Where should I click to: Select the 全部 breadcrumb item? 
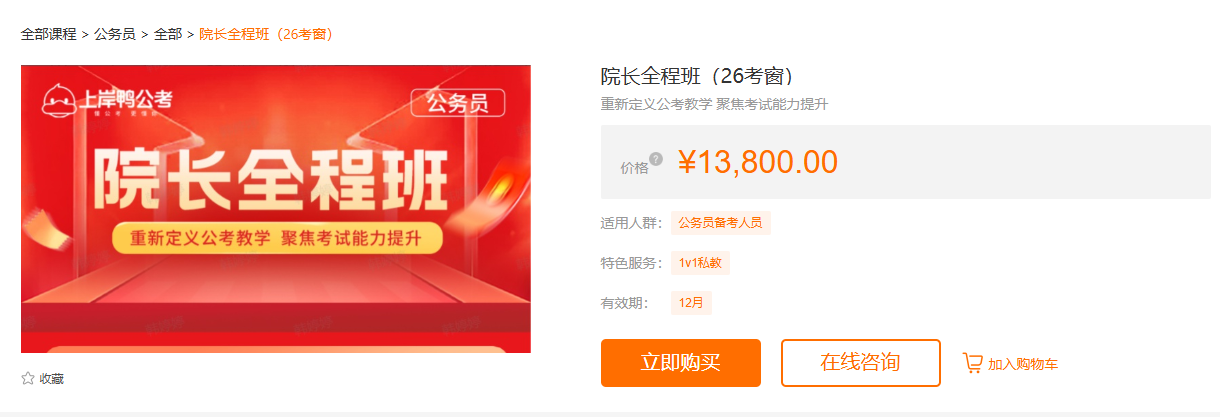pos(168,34)
